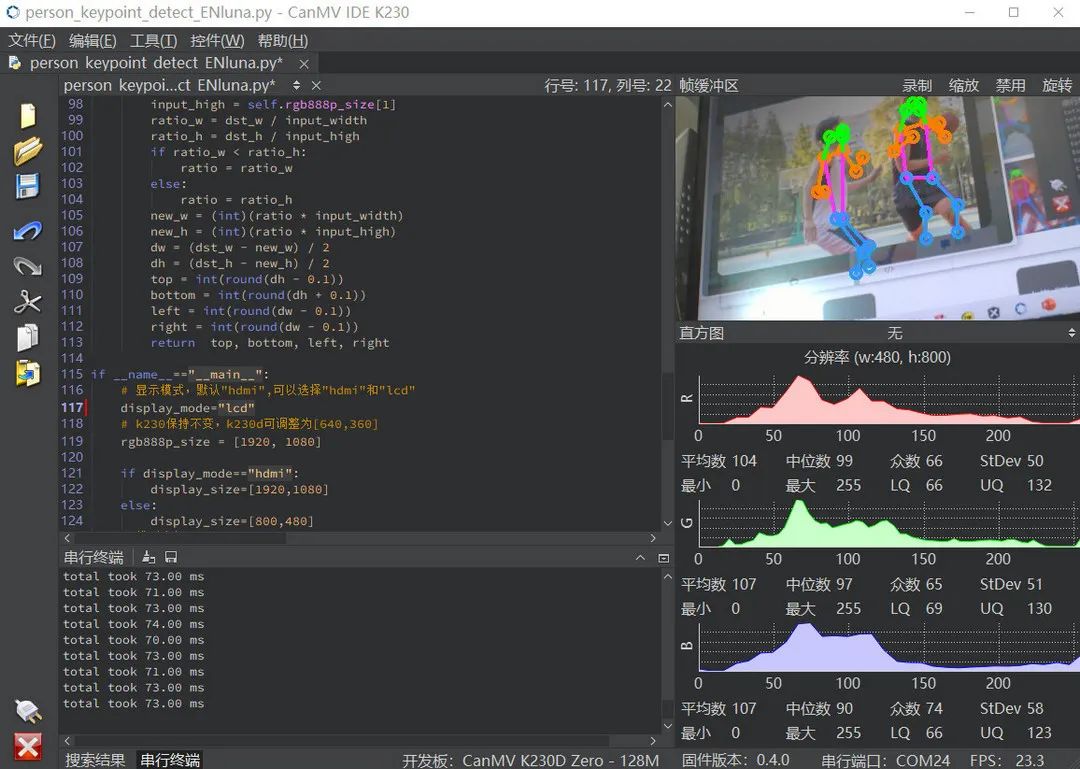Stop the running script with red X
1080x769 pixels.
point(27,746)
